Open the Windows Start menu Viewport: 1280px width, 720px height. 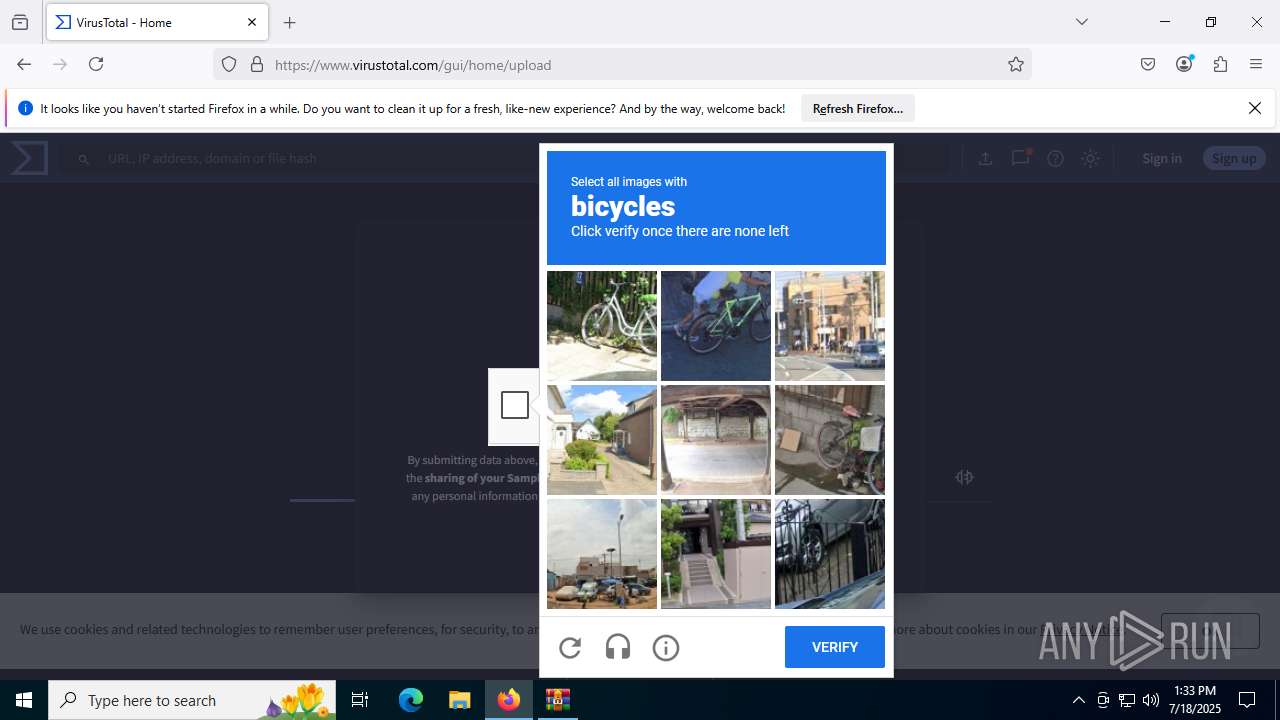tap(24, 700)
